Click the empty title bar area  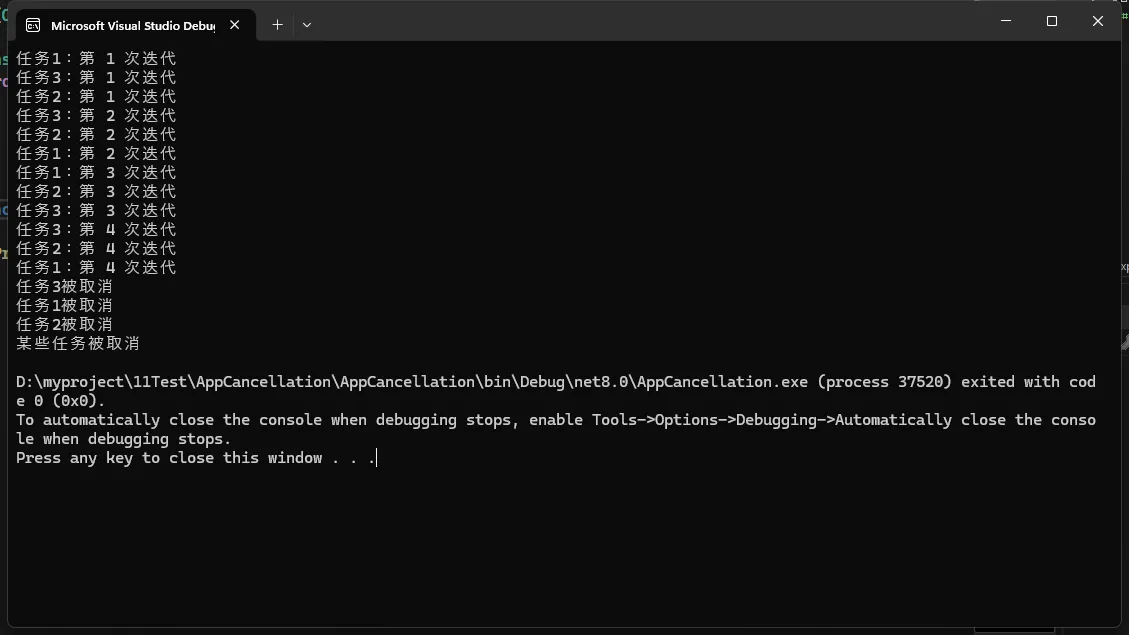650,22
